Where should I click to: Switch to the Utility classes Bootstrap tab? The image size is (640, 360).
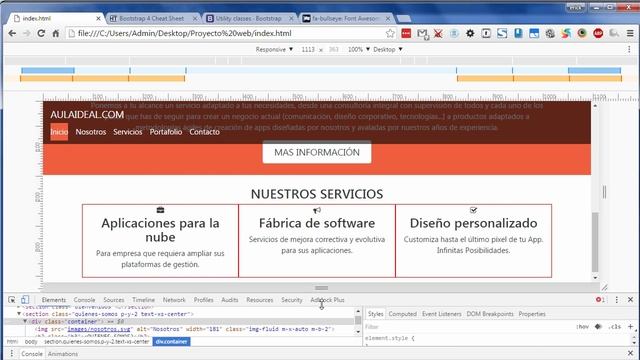coord(249,18)
